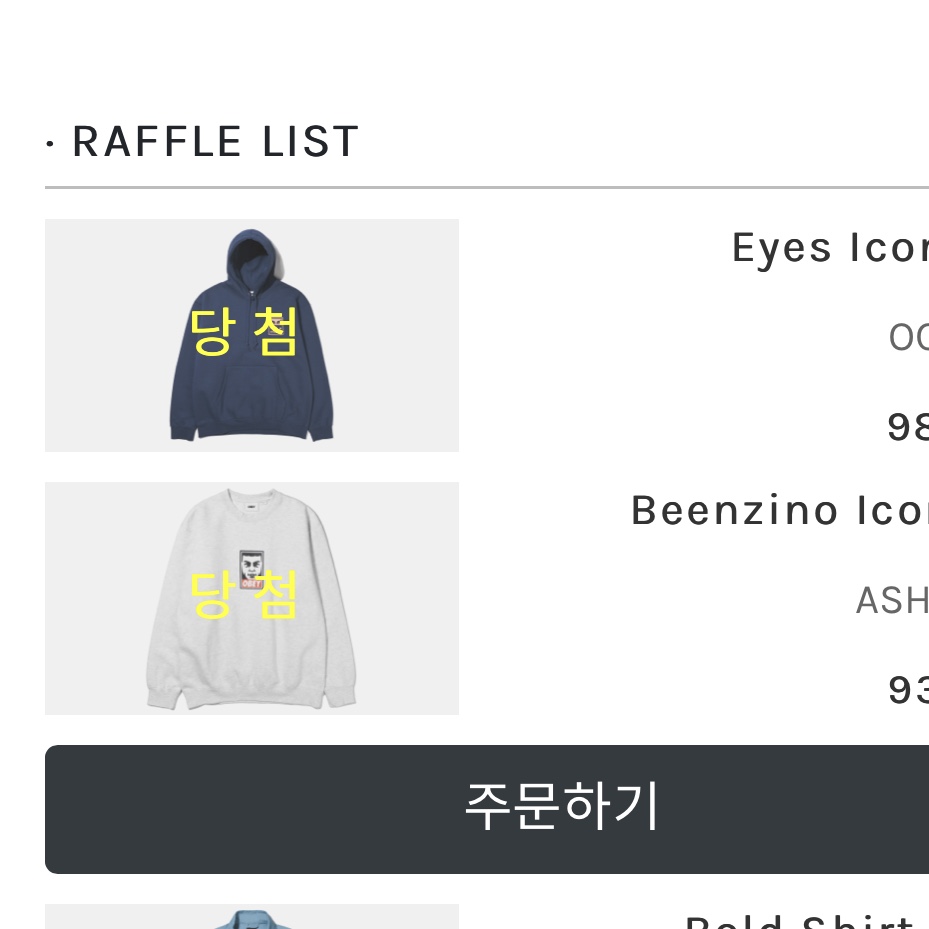Click the 당첨 label on gray sweatshirt
The image size is (929, 929).
click(x=243, y=595)
